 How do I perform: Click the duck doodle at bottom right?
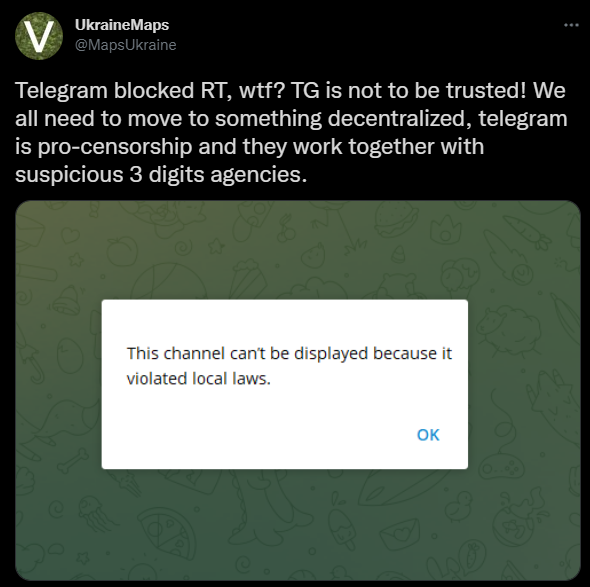point(458,506)
